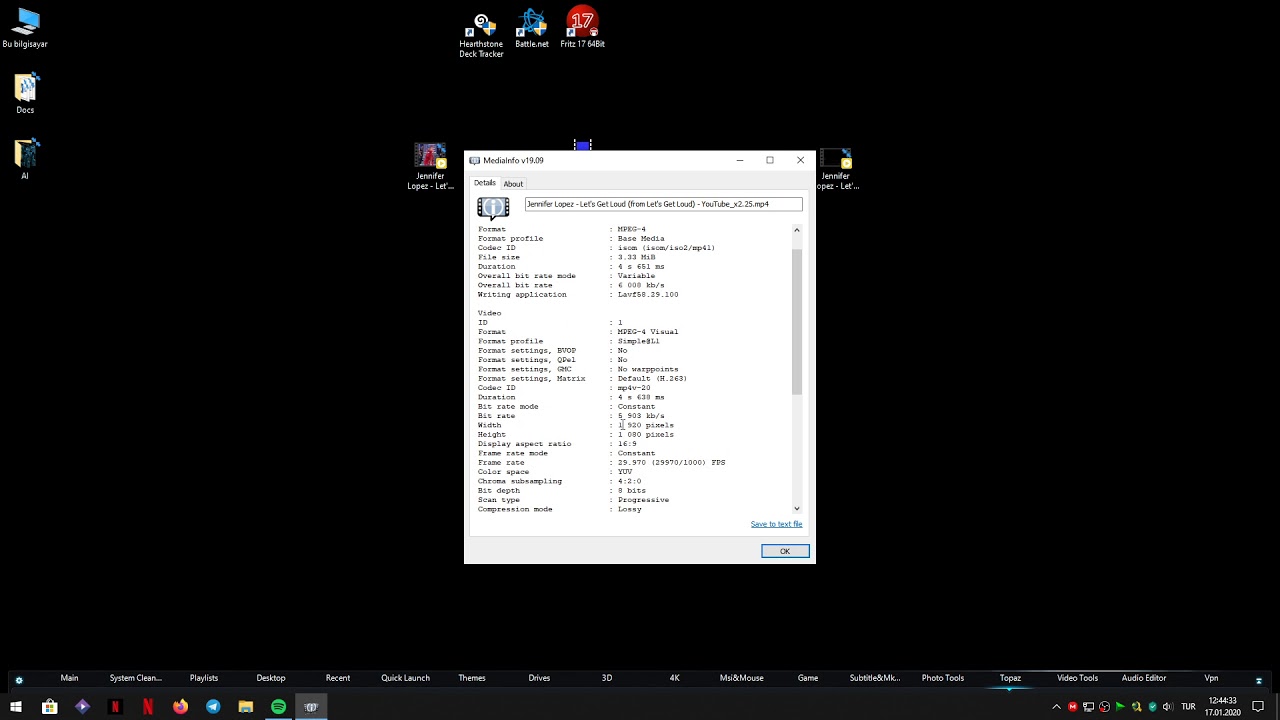Open the second Netflix taskbar icon
The image size is (1280, 720).
point(148,707)
